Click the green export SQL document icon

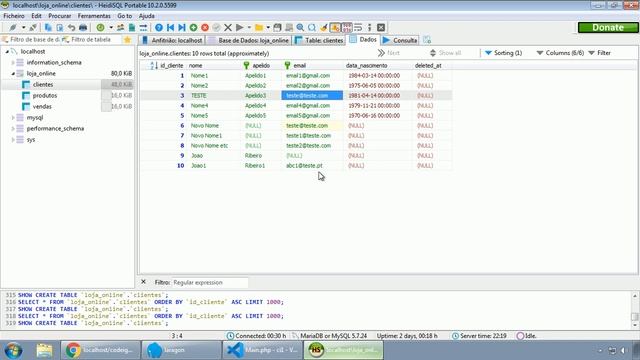(132, 27)
